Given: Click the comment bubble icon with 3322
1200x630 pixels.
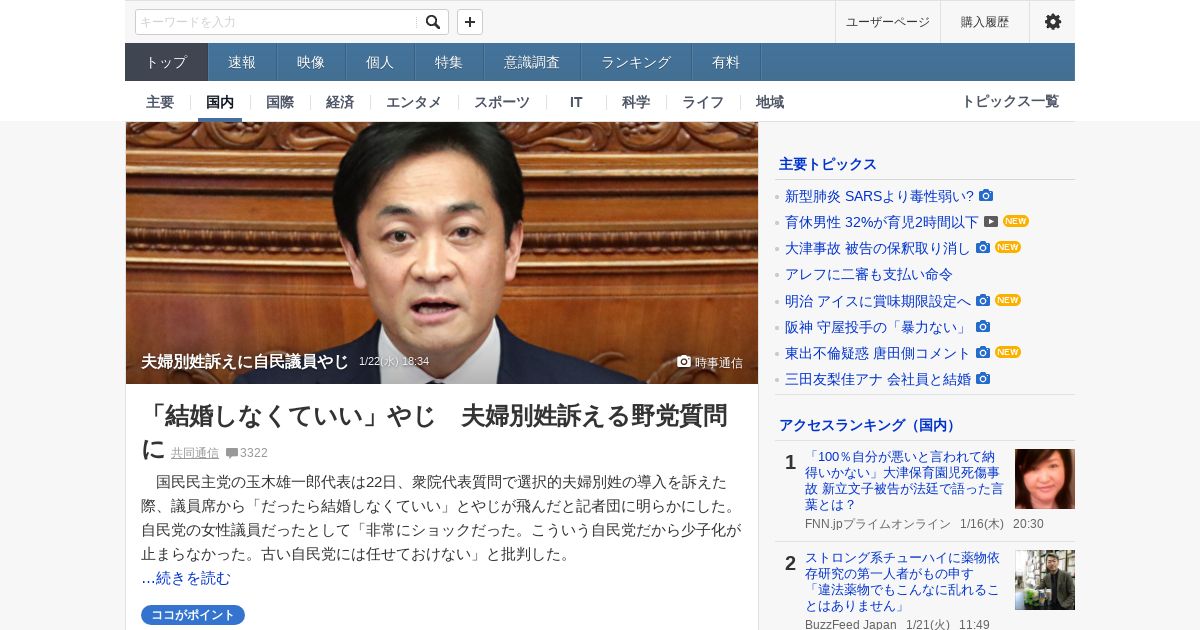Looking at the screenshot, I should click(x=232, y=453).
